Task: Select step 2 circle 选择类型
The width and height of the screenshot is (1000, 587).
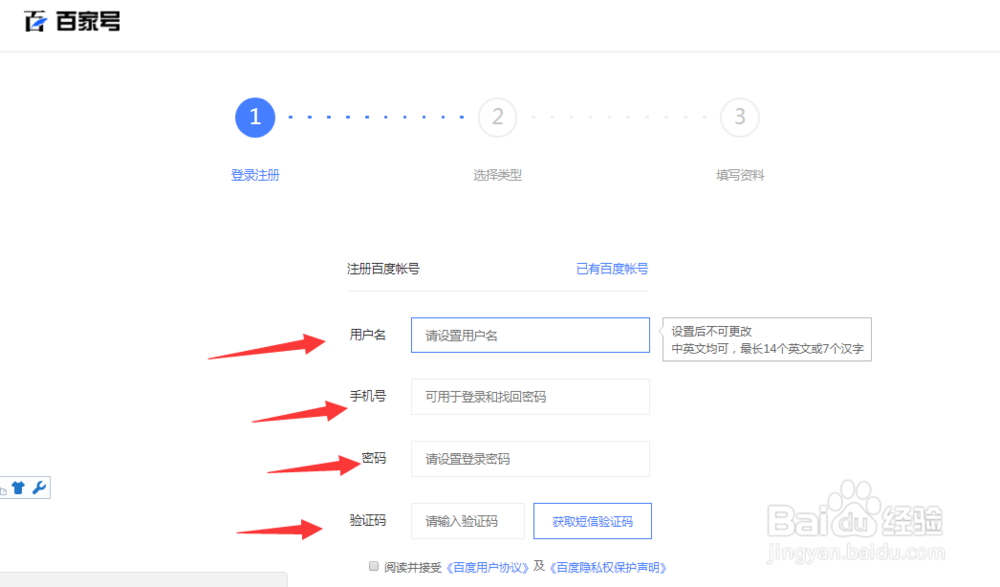Action: 497,117
